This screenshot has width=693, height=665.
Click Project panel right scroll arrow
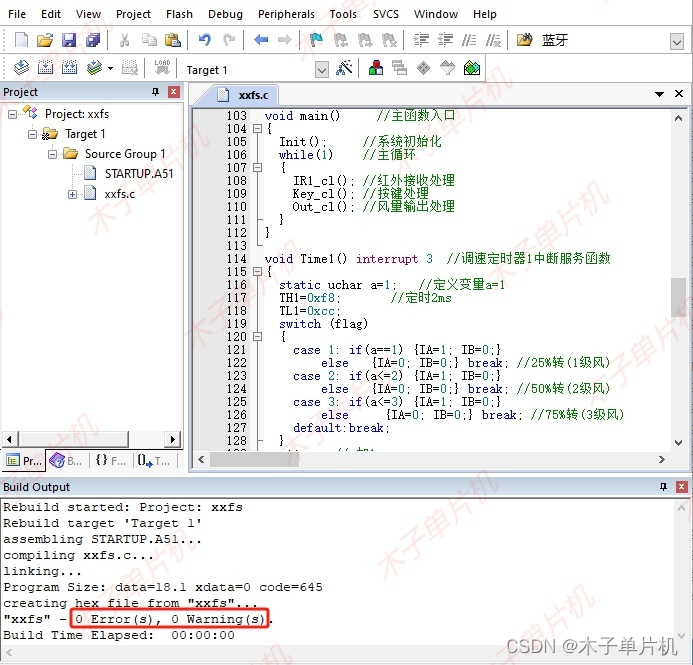pyautogui.click(x=173, y=439)
